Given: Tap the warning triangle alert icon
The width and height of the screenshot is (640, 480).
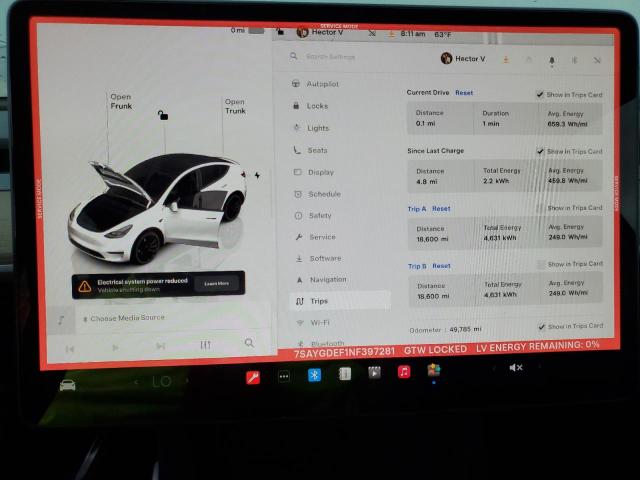Looking at the screenshot, I should point(85,287).
